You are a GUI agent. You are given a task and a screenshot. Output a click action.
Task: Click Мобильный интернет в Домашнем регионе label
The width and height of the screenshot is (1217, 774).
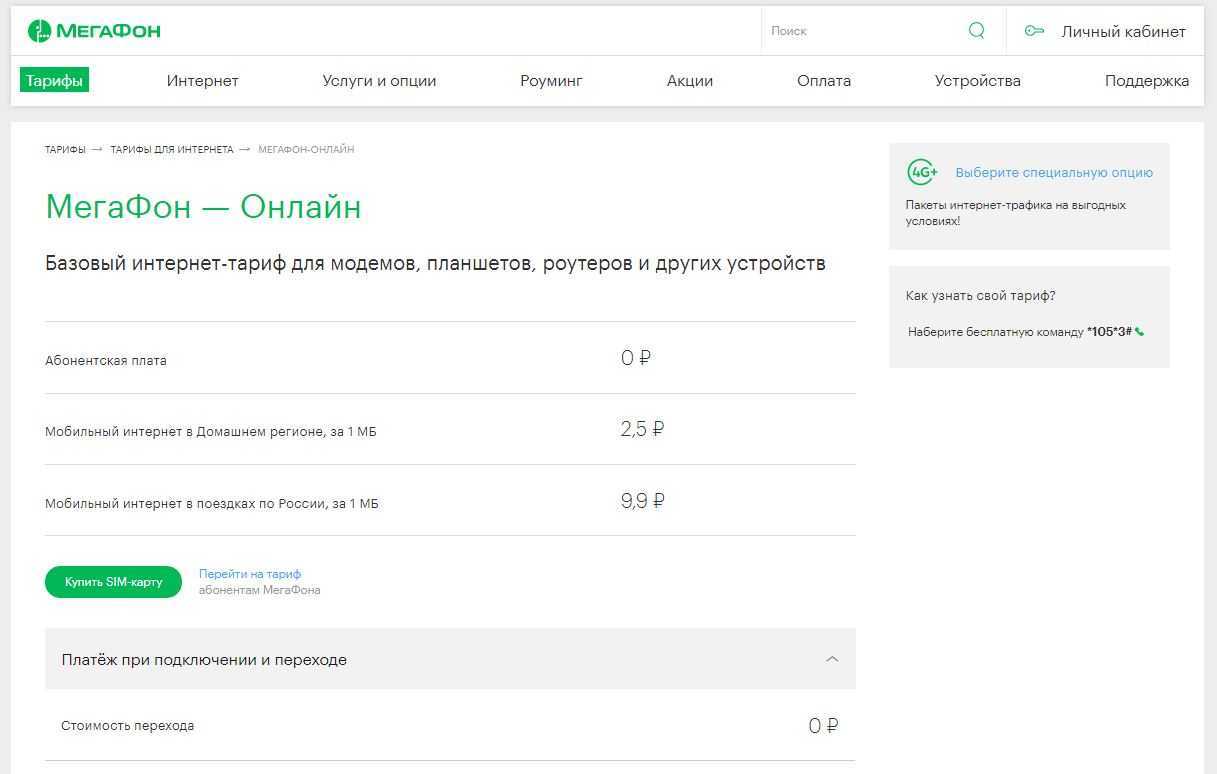(x=211, y=432)
